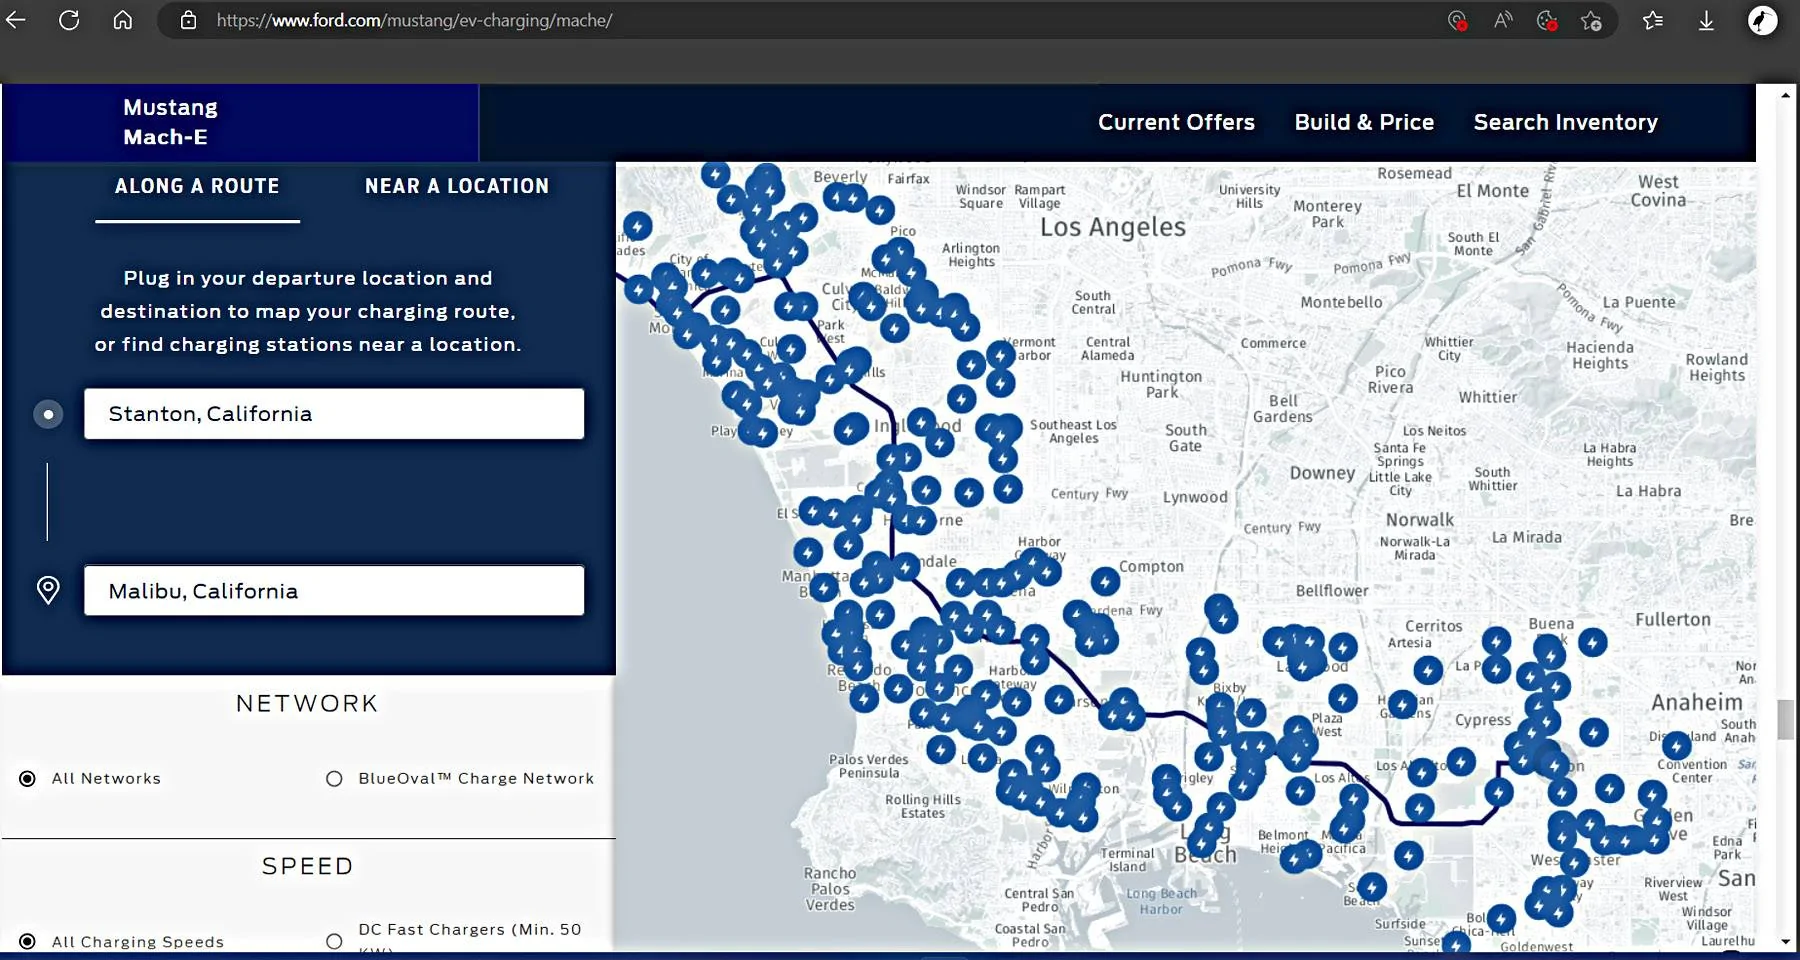
Task: Reload the page with the refresh icon
Action: click(69, 20)
